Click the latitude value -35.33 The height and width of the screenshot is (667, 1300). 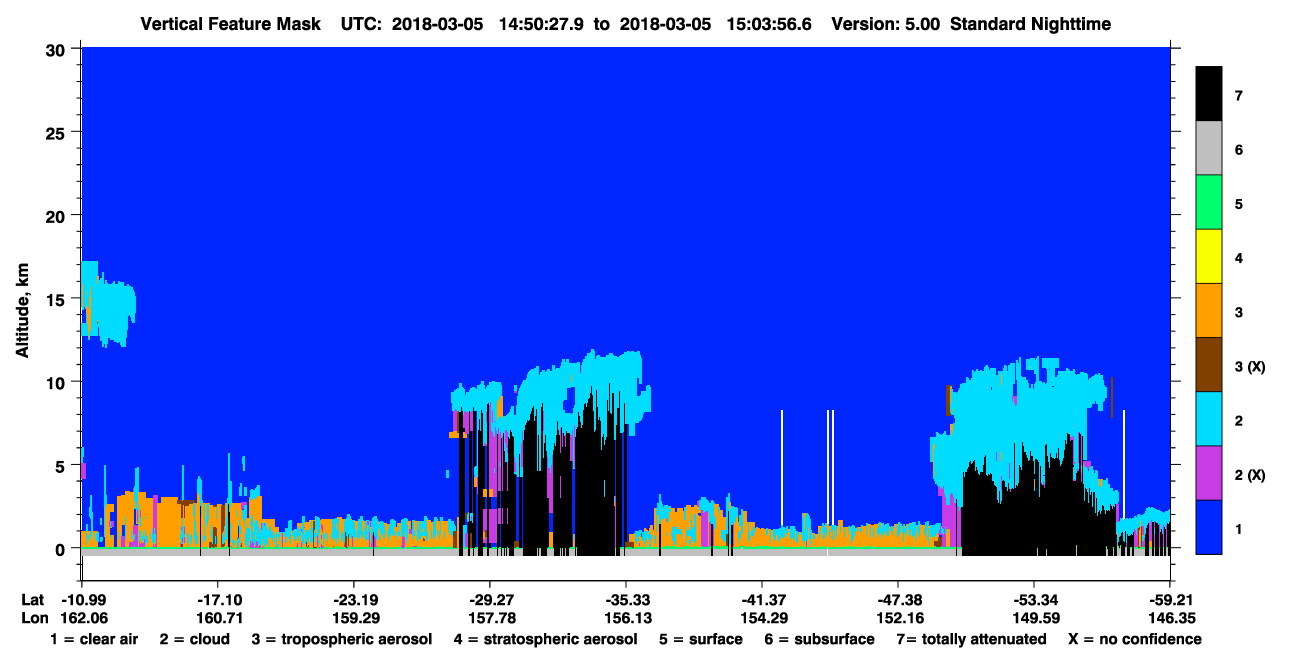(625, 600)
